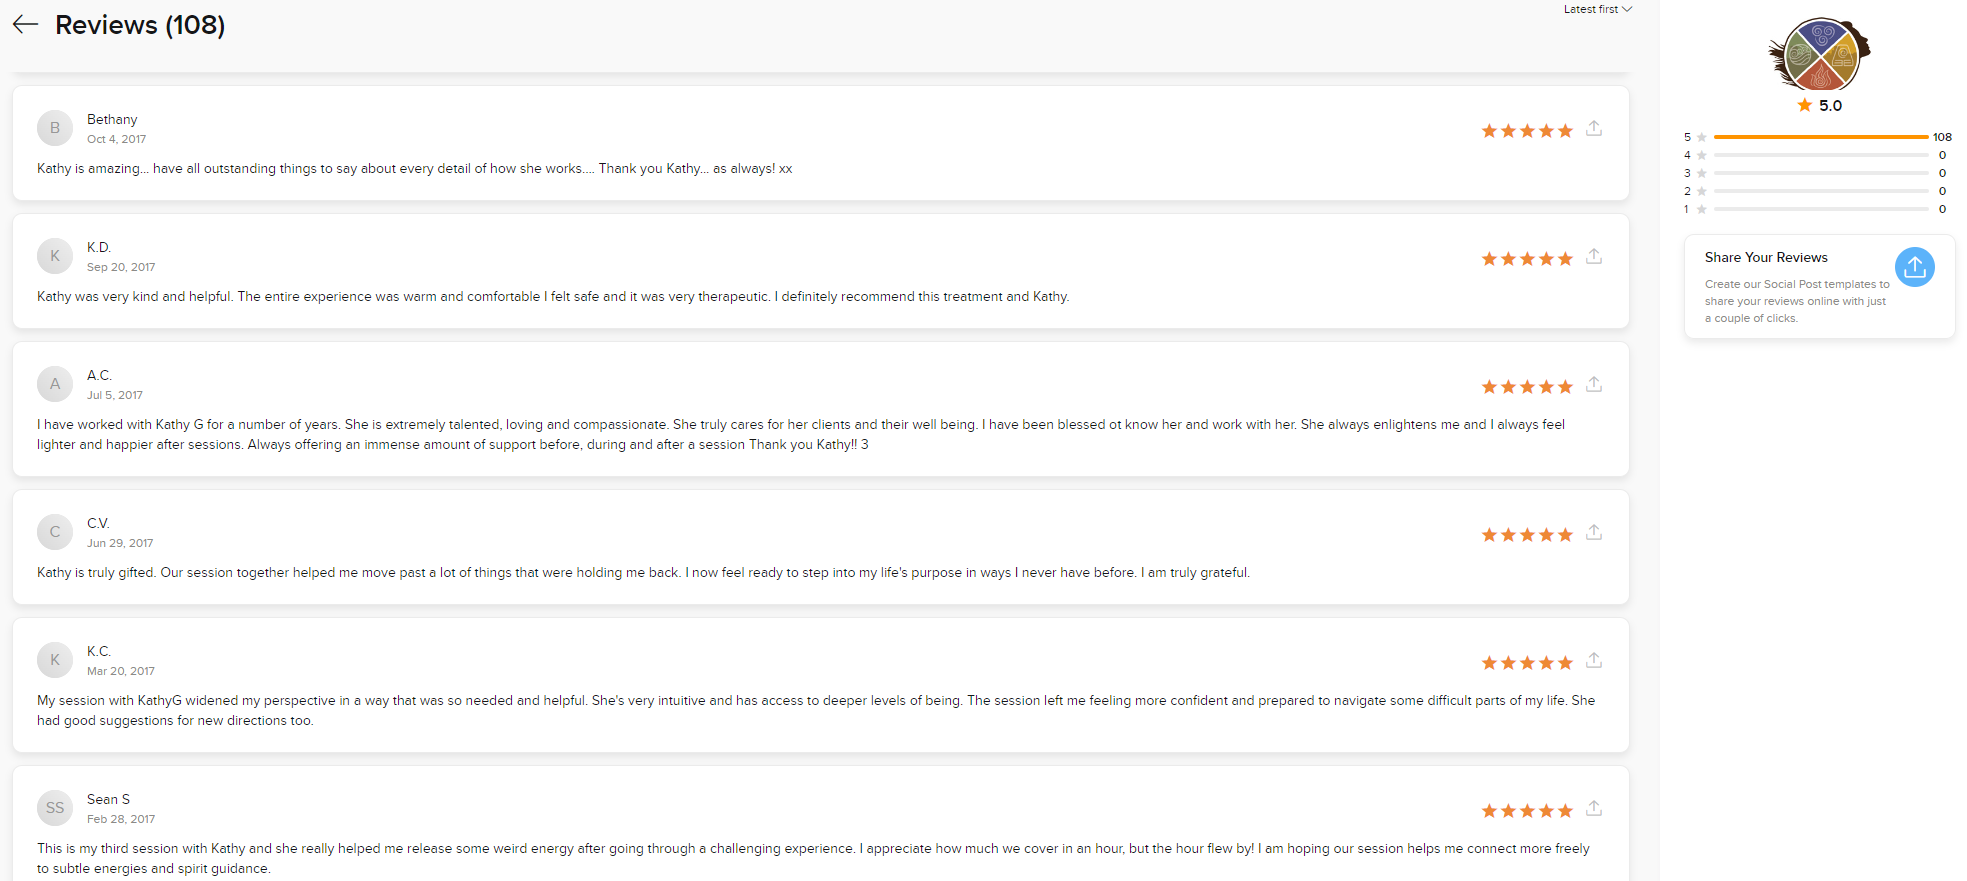This screenshot has width=1967, height=881.
Task: Click the K.C. reviewer avatar
Action: click(55, 660)
